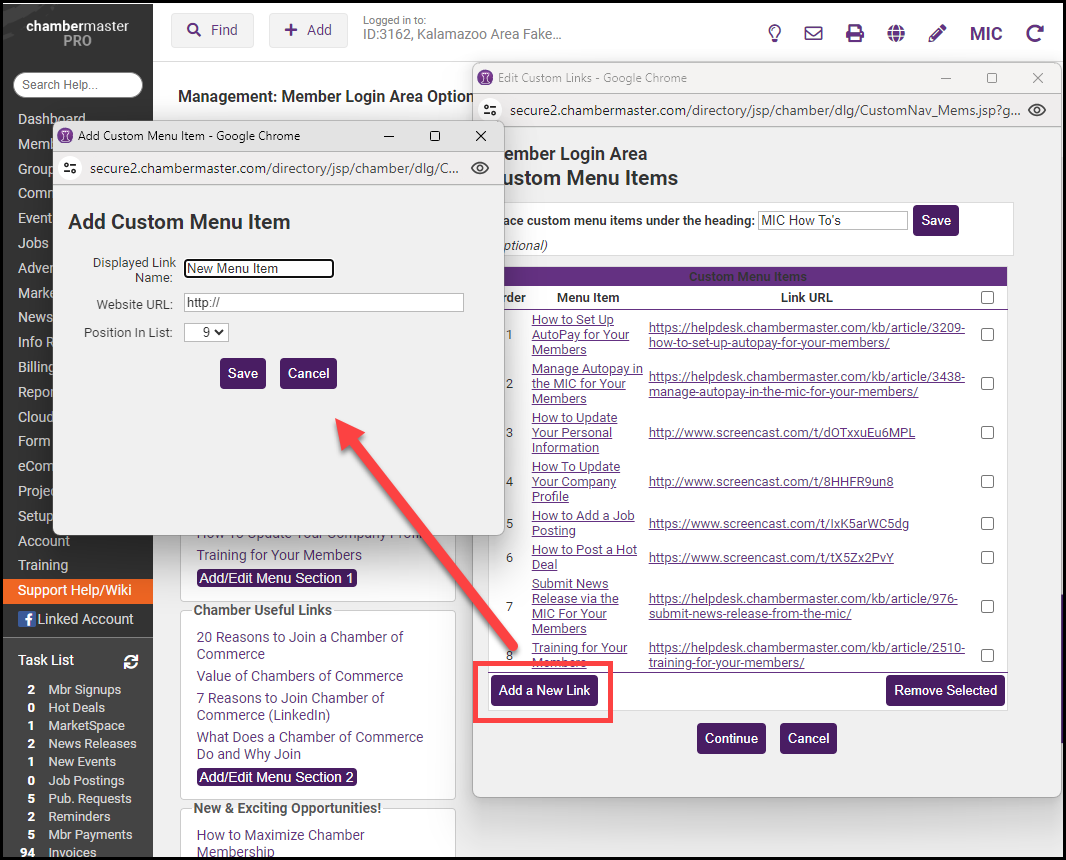Open the Position In List dropdown
The width and height of the screenshot is (1066, 860).
pos(206,332)
